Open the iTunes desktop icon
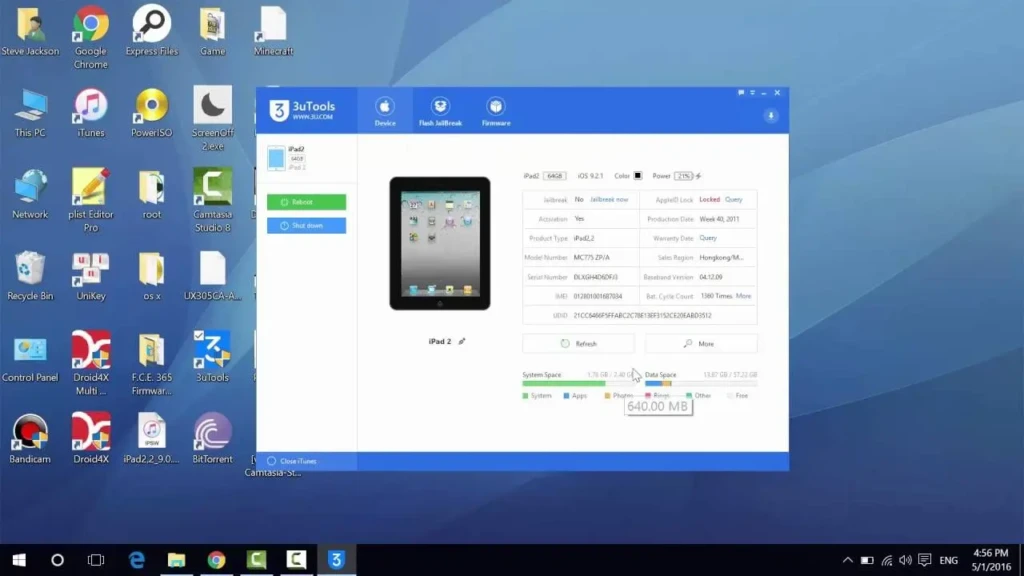The image size is (1024, 576). 91,105
